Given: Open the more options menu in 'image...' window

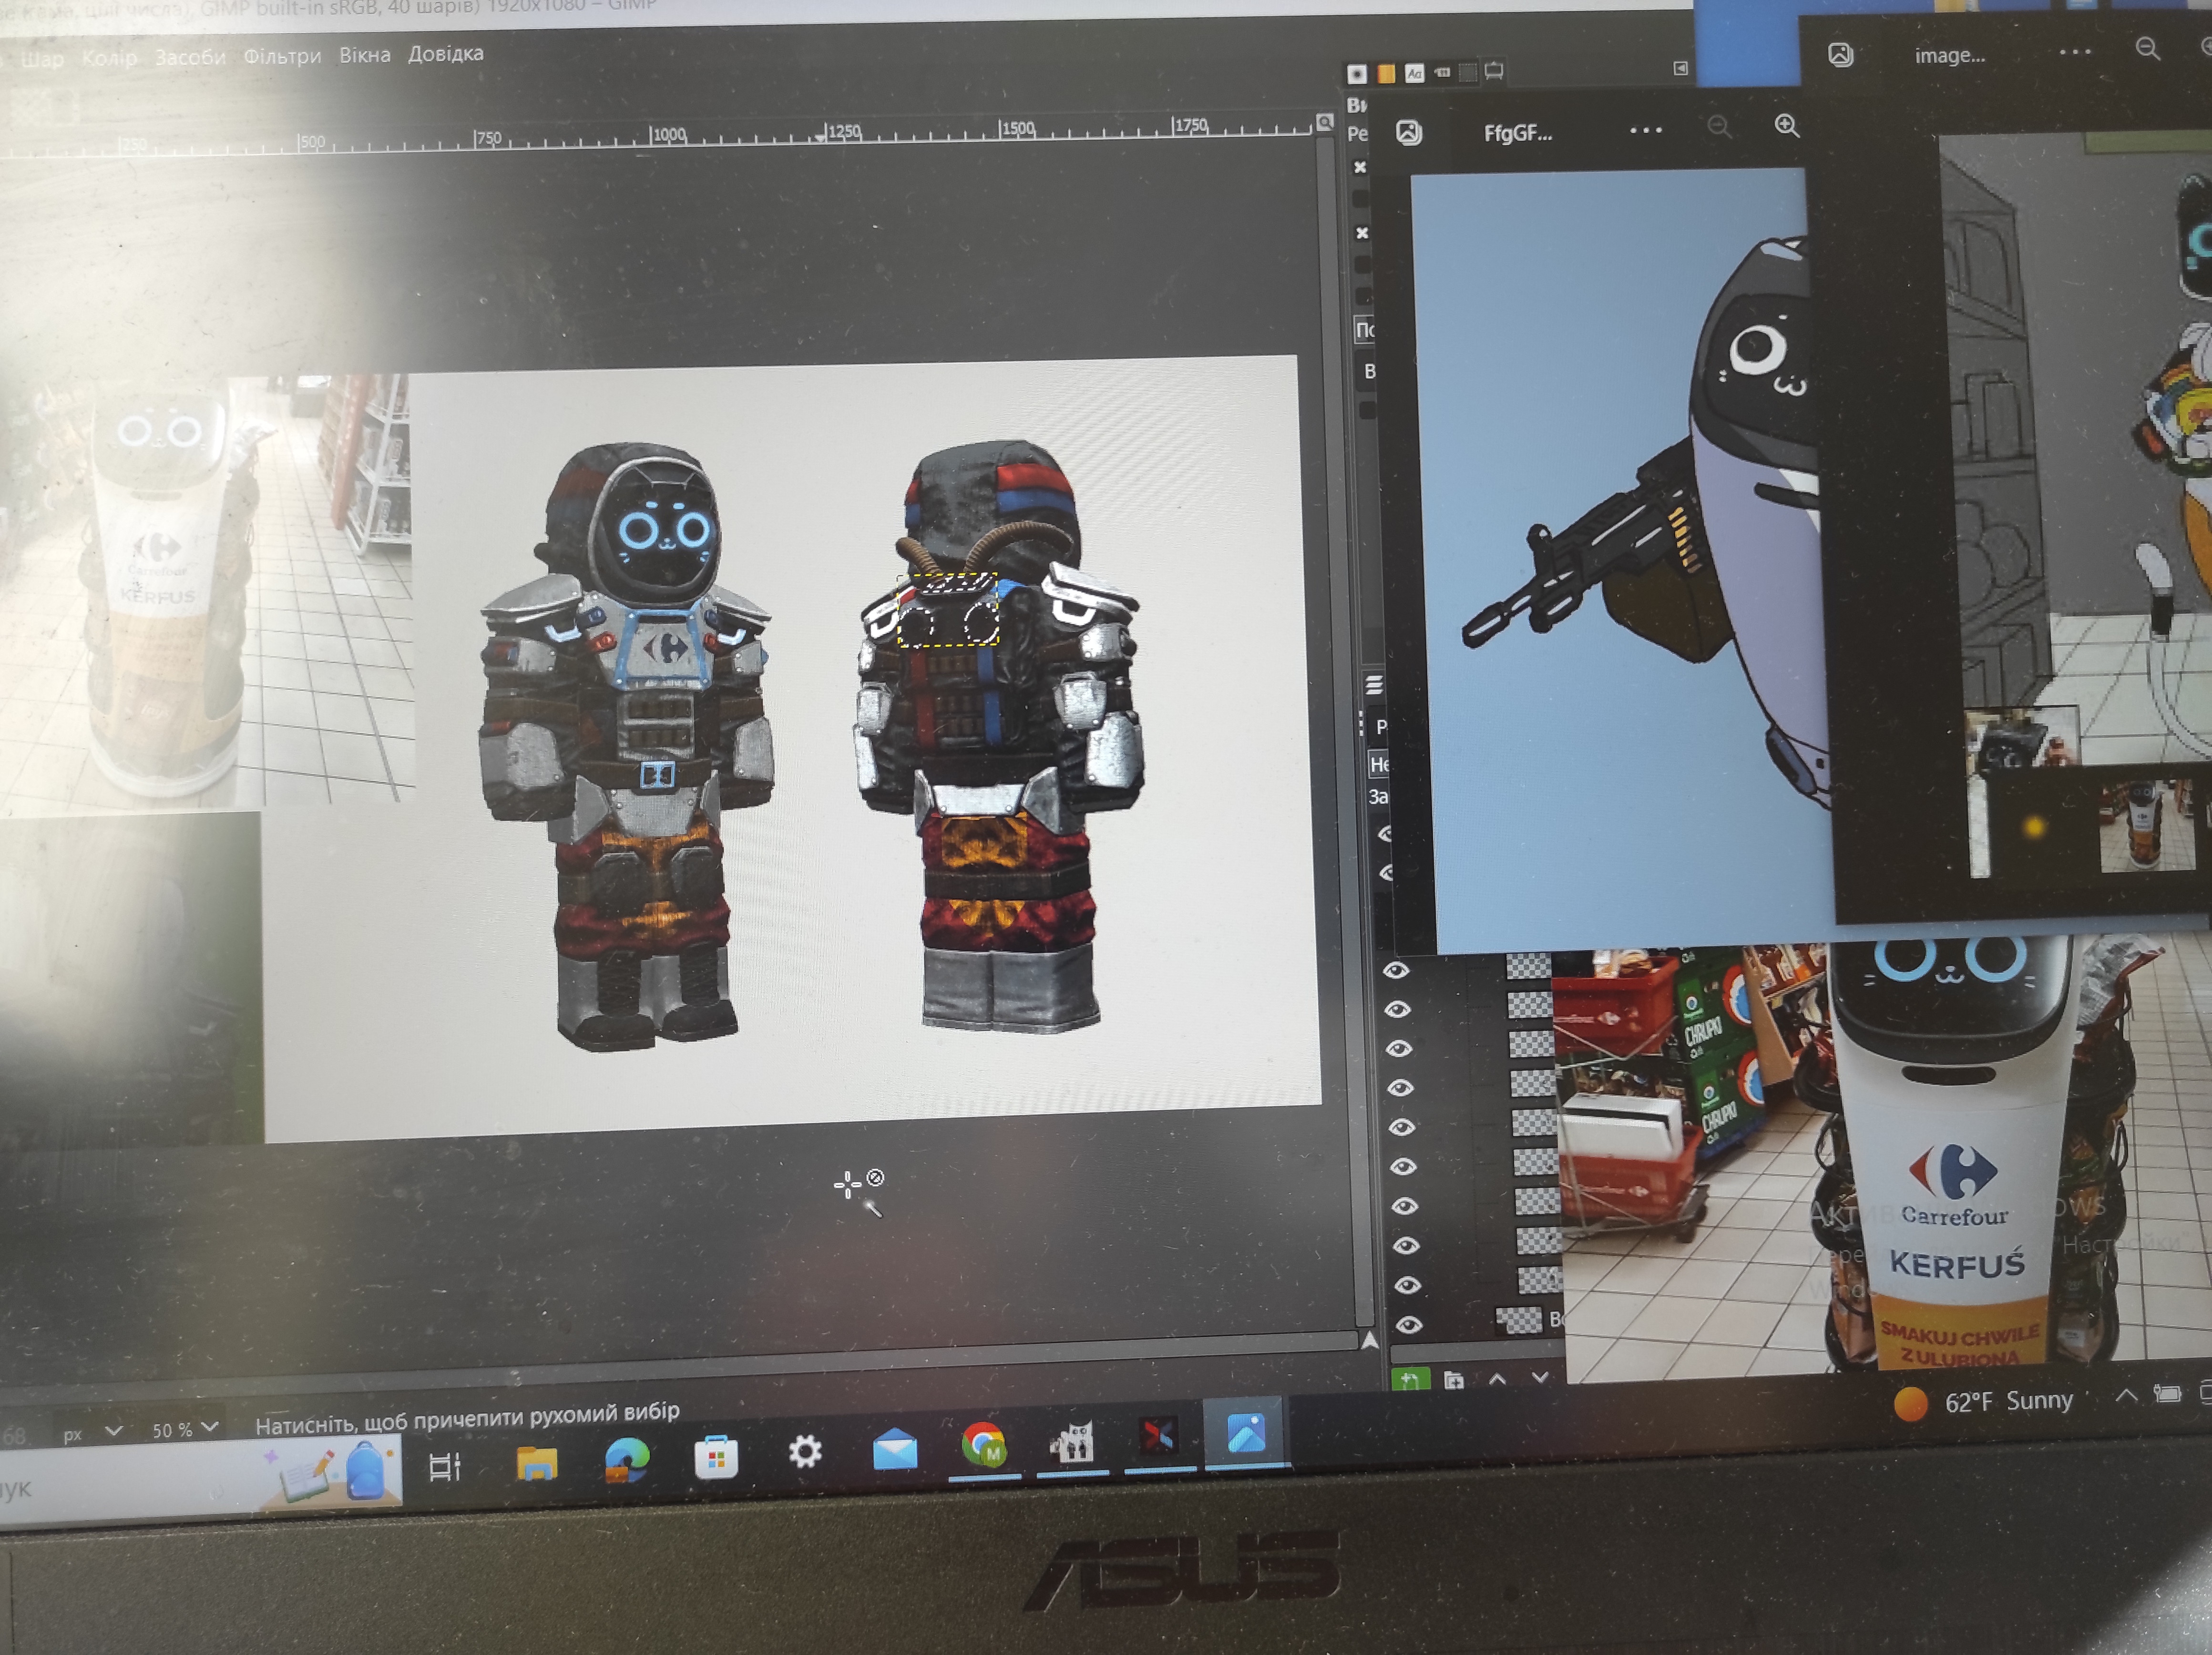Looking at the screenshot, I should [2075, 51].
